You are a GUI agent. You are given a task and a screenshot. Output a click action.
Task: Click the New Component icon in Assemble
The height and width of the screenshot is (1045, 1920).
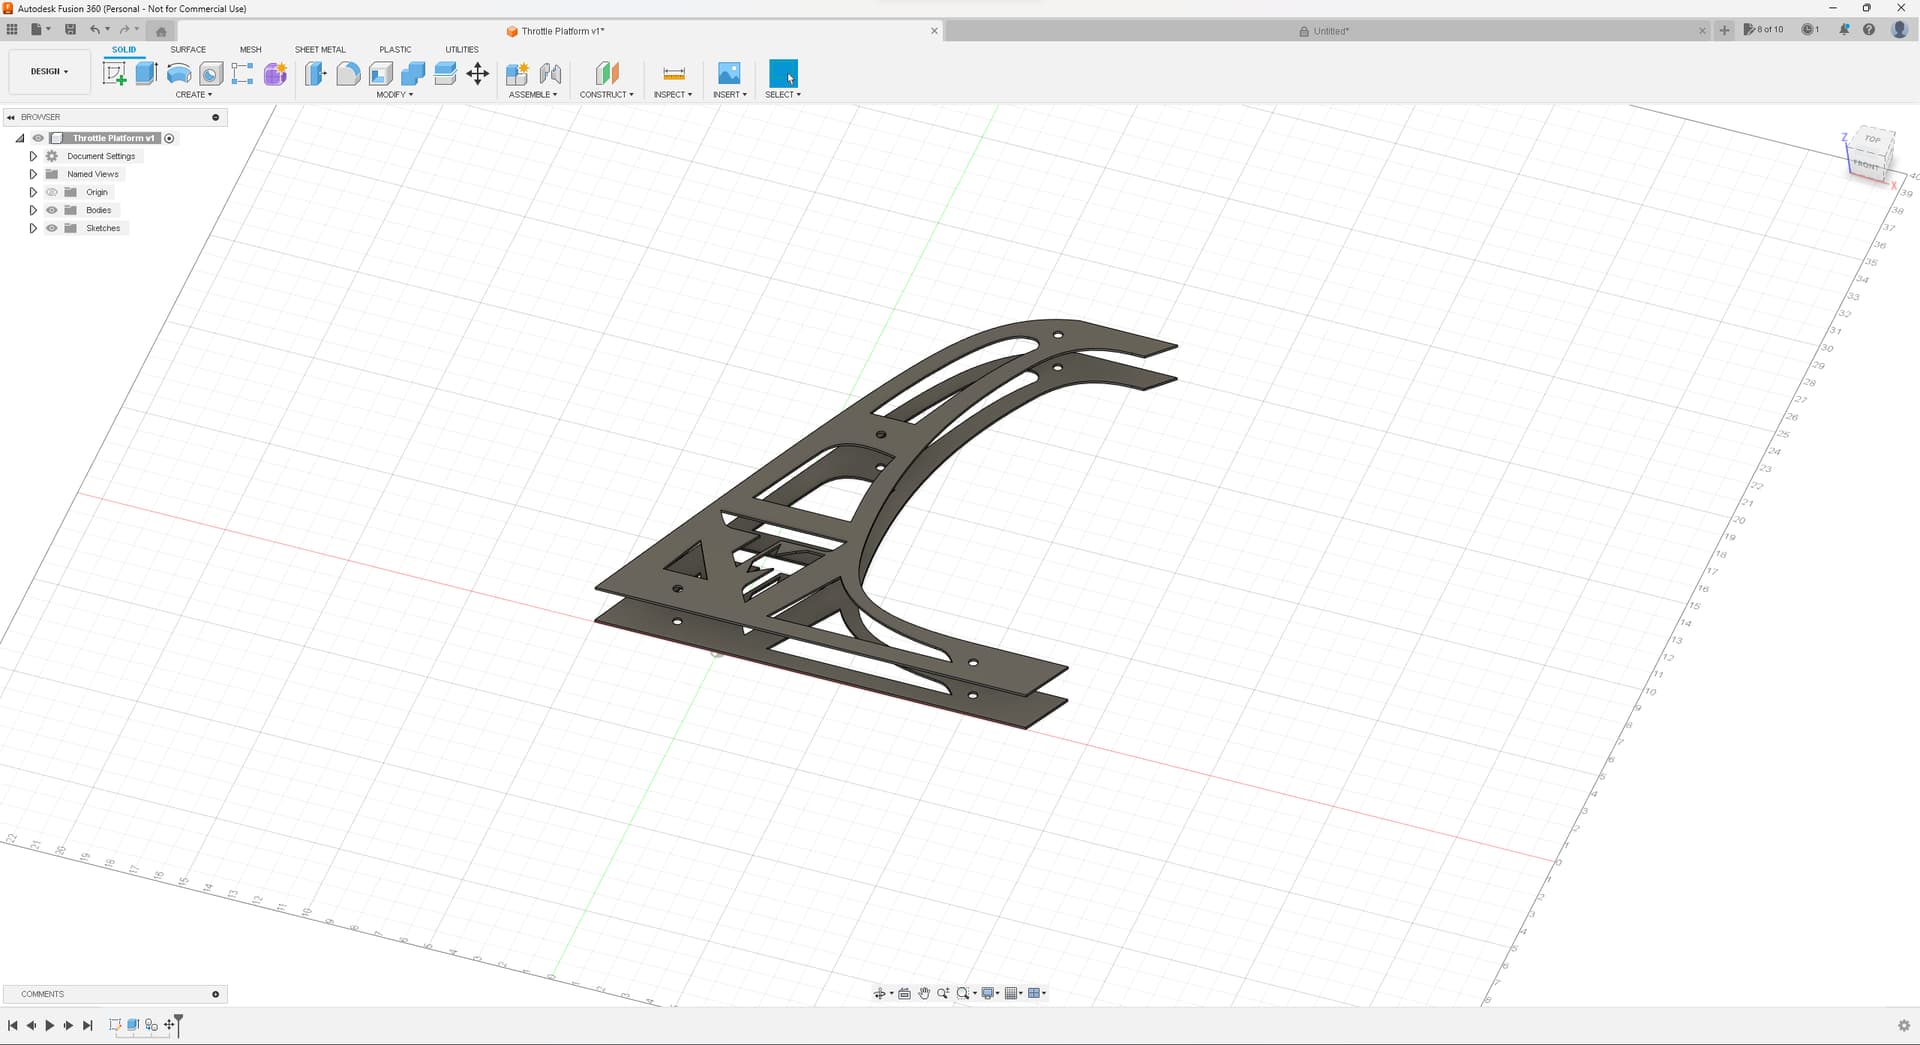coord(517,73)
